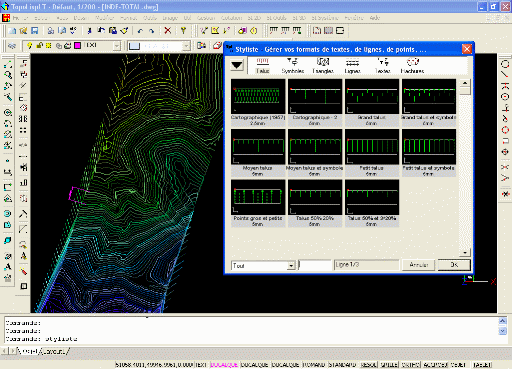Viewport: 512px width, 369px height.
Task: Click the black triangle dropdown button in Styliste
Action: (x=237, y=65)
